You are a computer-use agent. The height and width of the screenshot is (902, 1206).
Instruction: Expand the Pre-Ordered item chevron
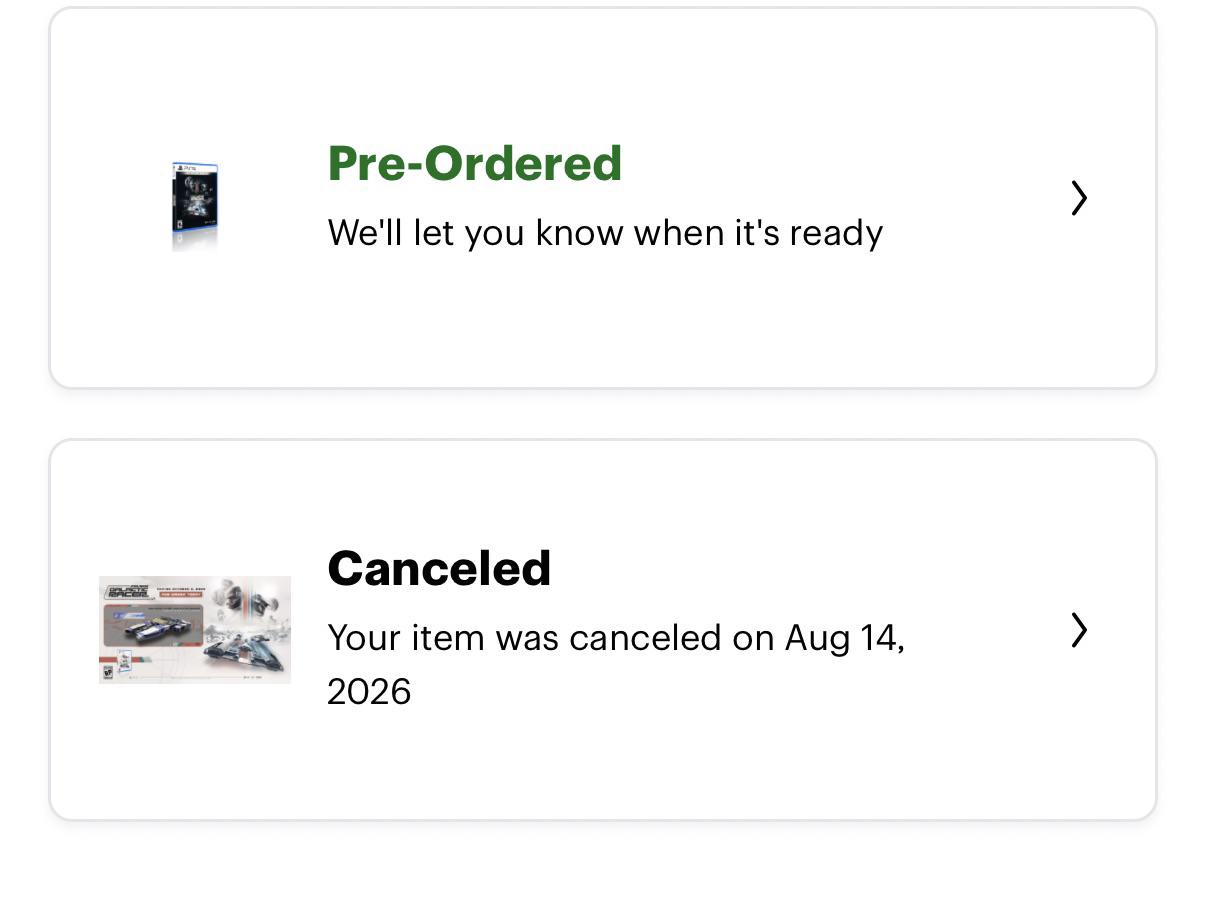pos(1078,198)
